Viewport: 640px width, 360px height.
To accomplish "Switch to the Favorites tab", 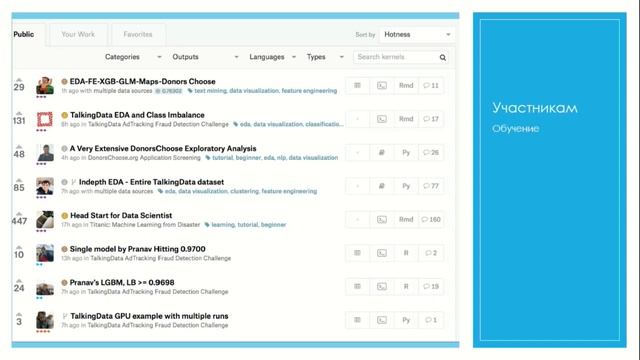I will click(x=138, y=34).
